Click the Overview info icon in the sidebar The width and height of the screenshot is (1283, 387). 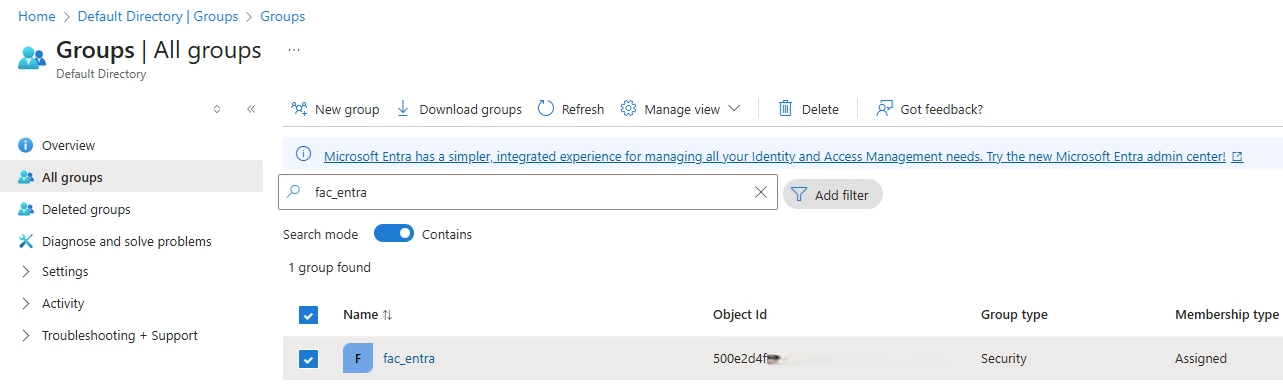pos(26,146)
